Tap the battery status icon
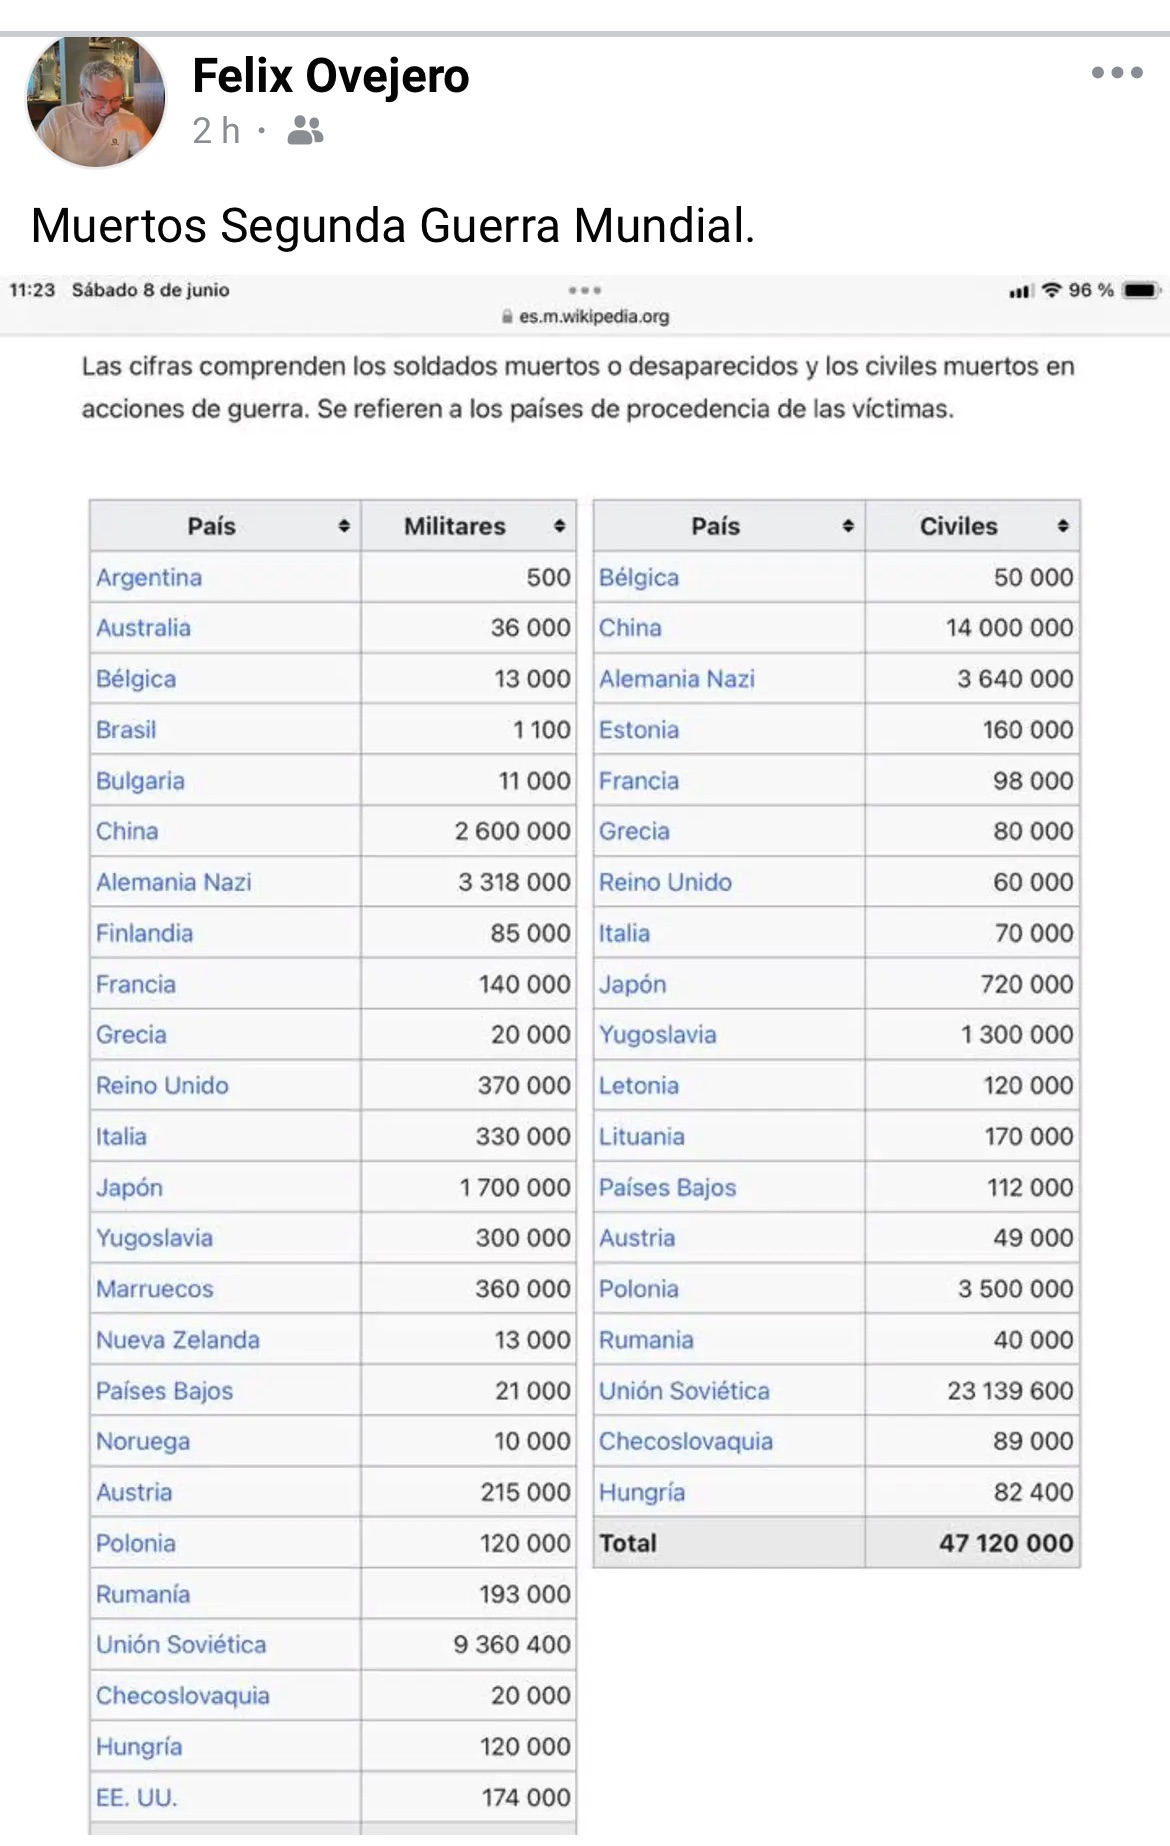Viewport: 1170px width, 1846px height. pos(1141,290)
